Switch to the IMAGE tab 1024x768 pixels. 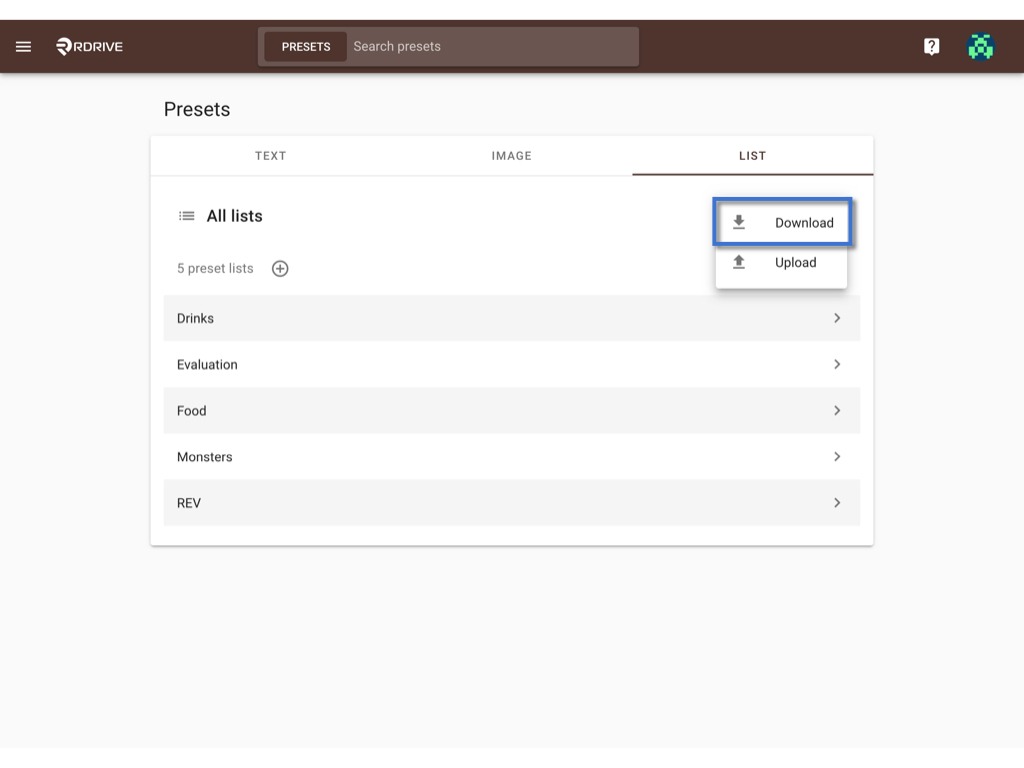511,156
